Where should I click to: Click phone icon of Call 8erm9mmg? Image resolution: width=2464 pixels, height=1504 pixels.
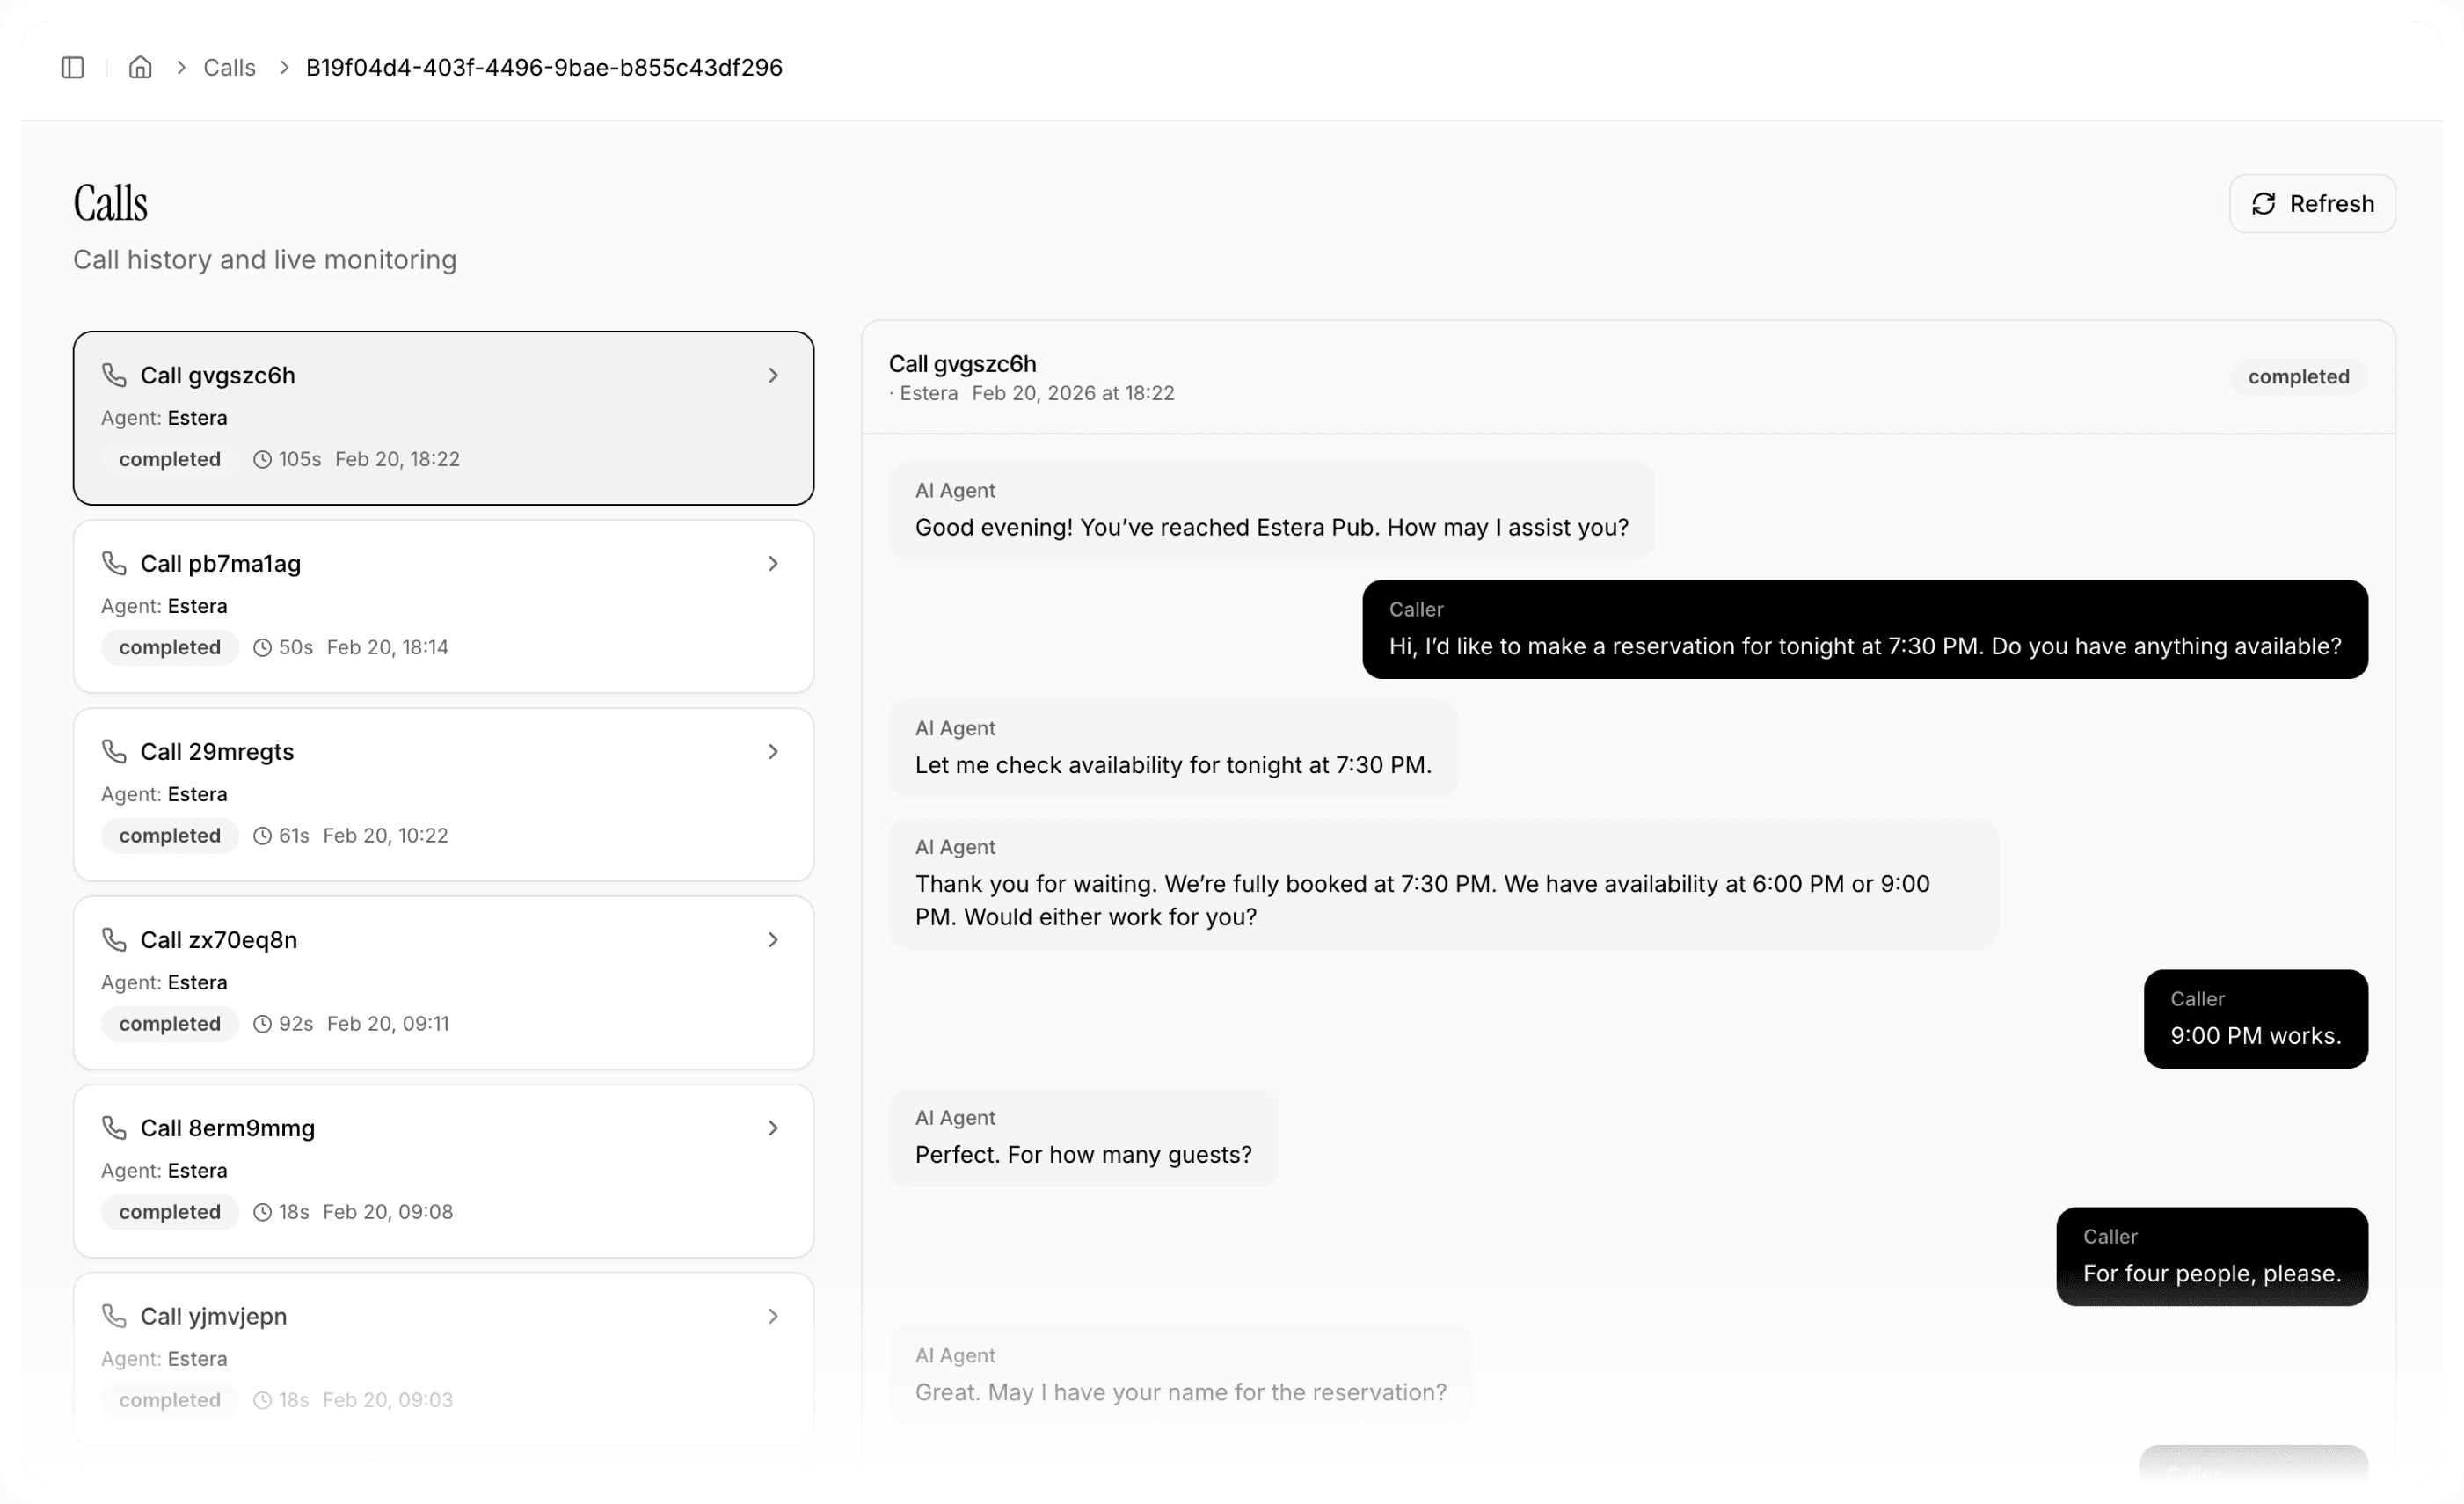tap(114, 1127)
